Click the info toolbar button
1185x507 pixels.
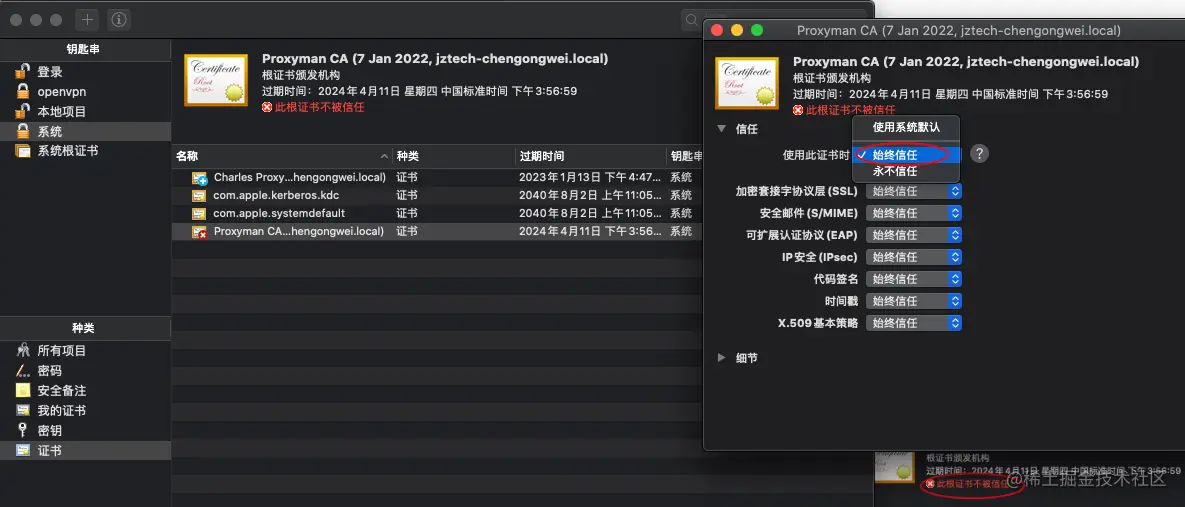click(x=119, y=20)
